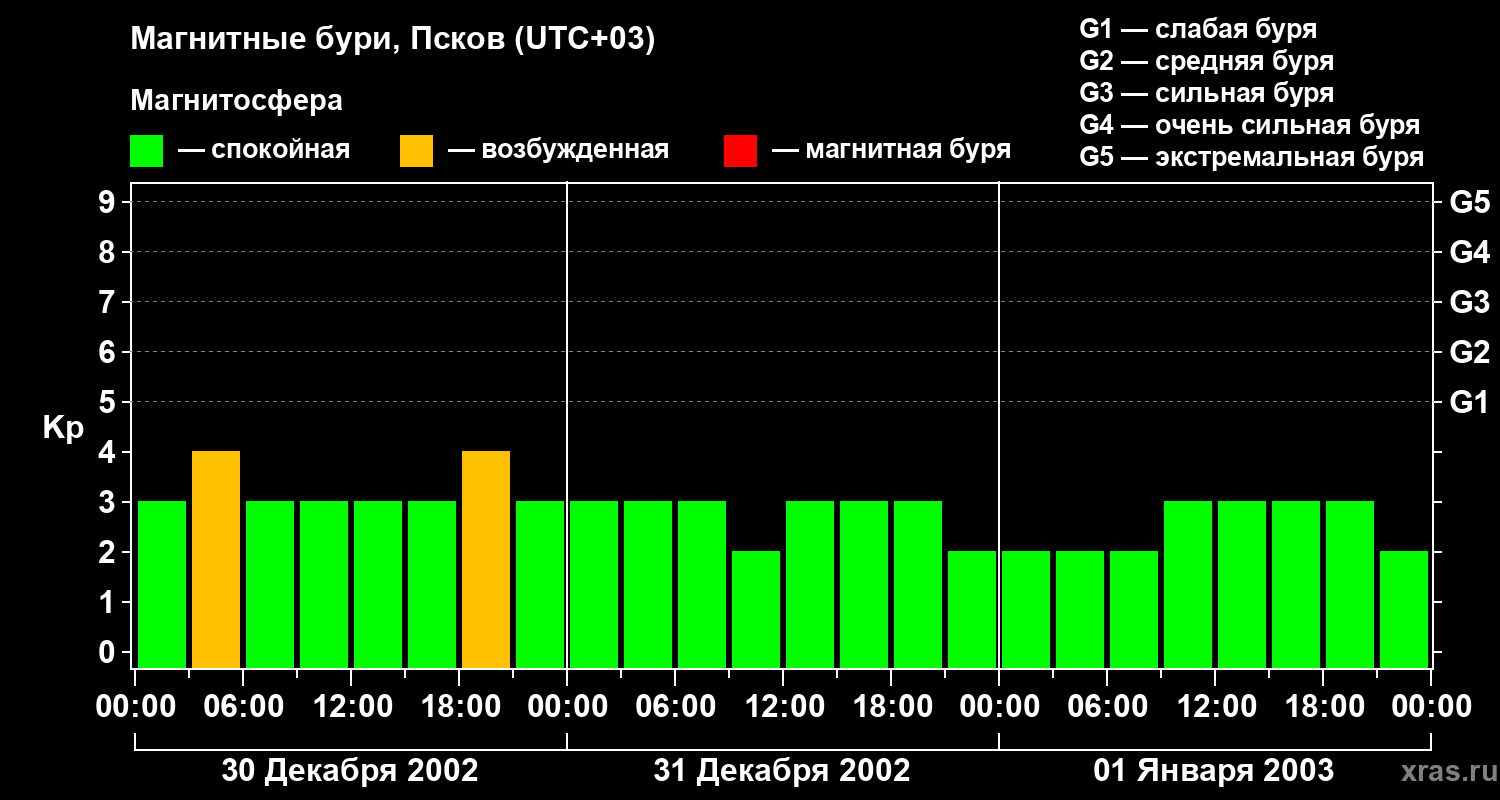1500x800 pixels.
Task: Click the Kp 2 bar for 09:00–12:00 on 31 Декабря
Action: (756, 609)
